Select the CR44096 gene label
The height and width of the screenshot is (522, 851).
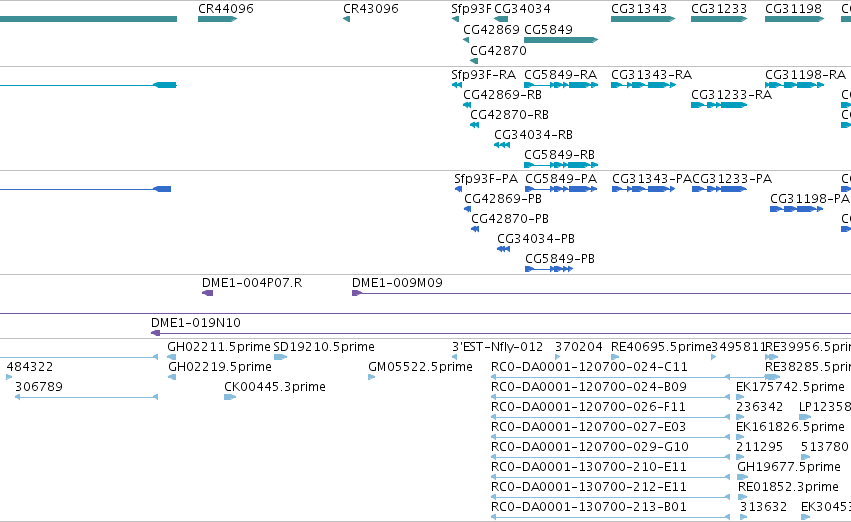tap(225, 9)
